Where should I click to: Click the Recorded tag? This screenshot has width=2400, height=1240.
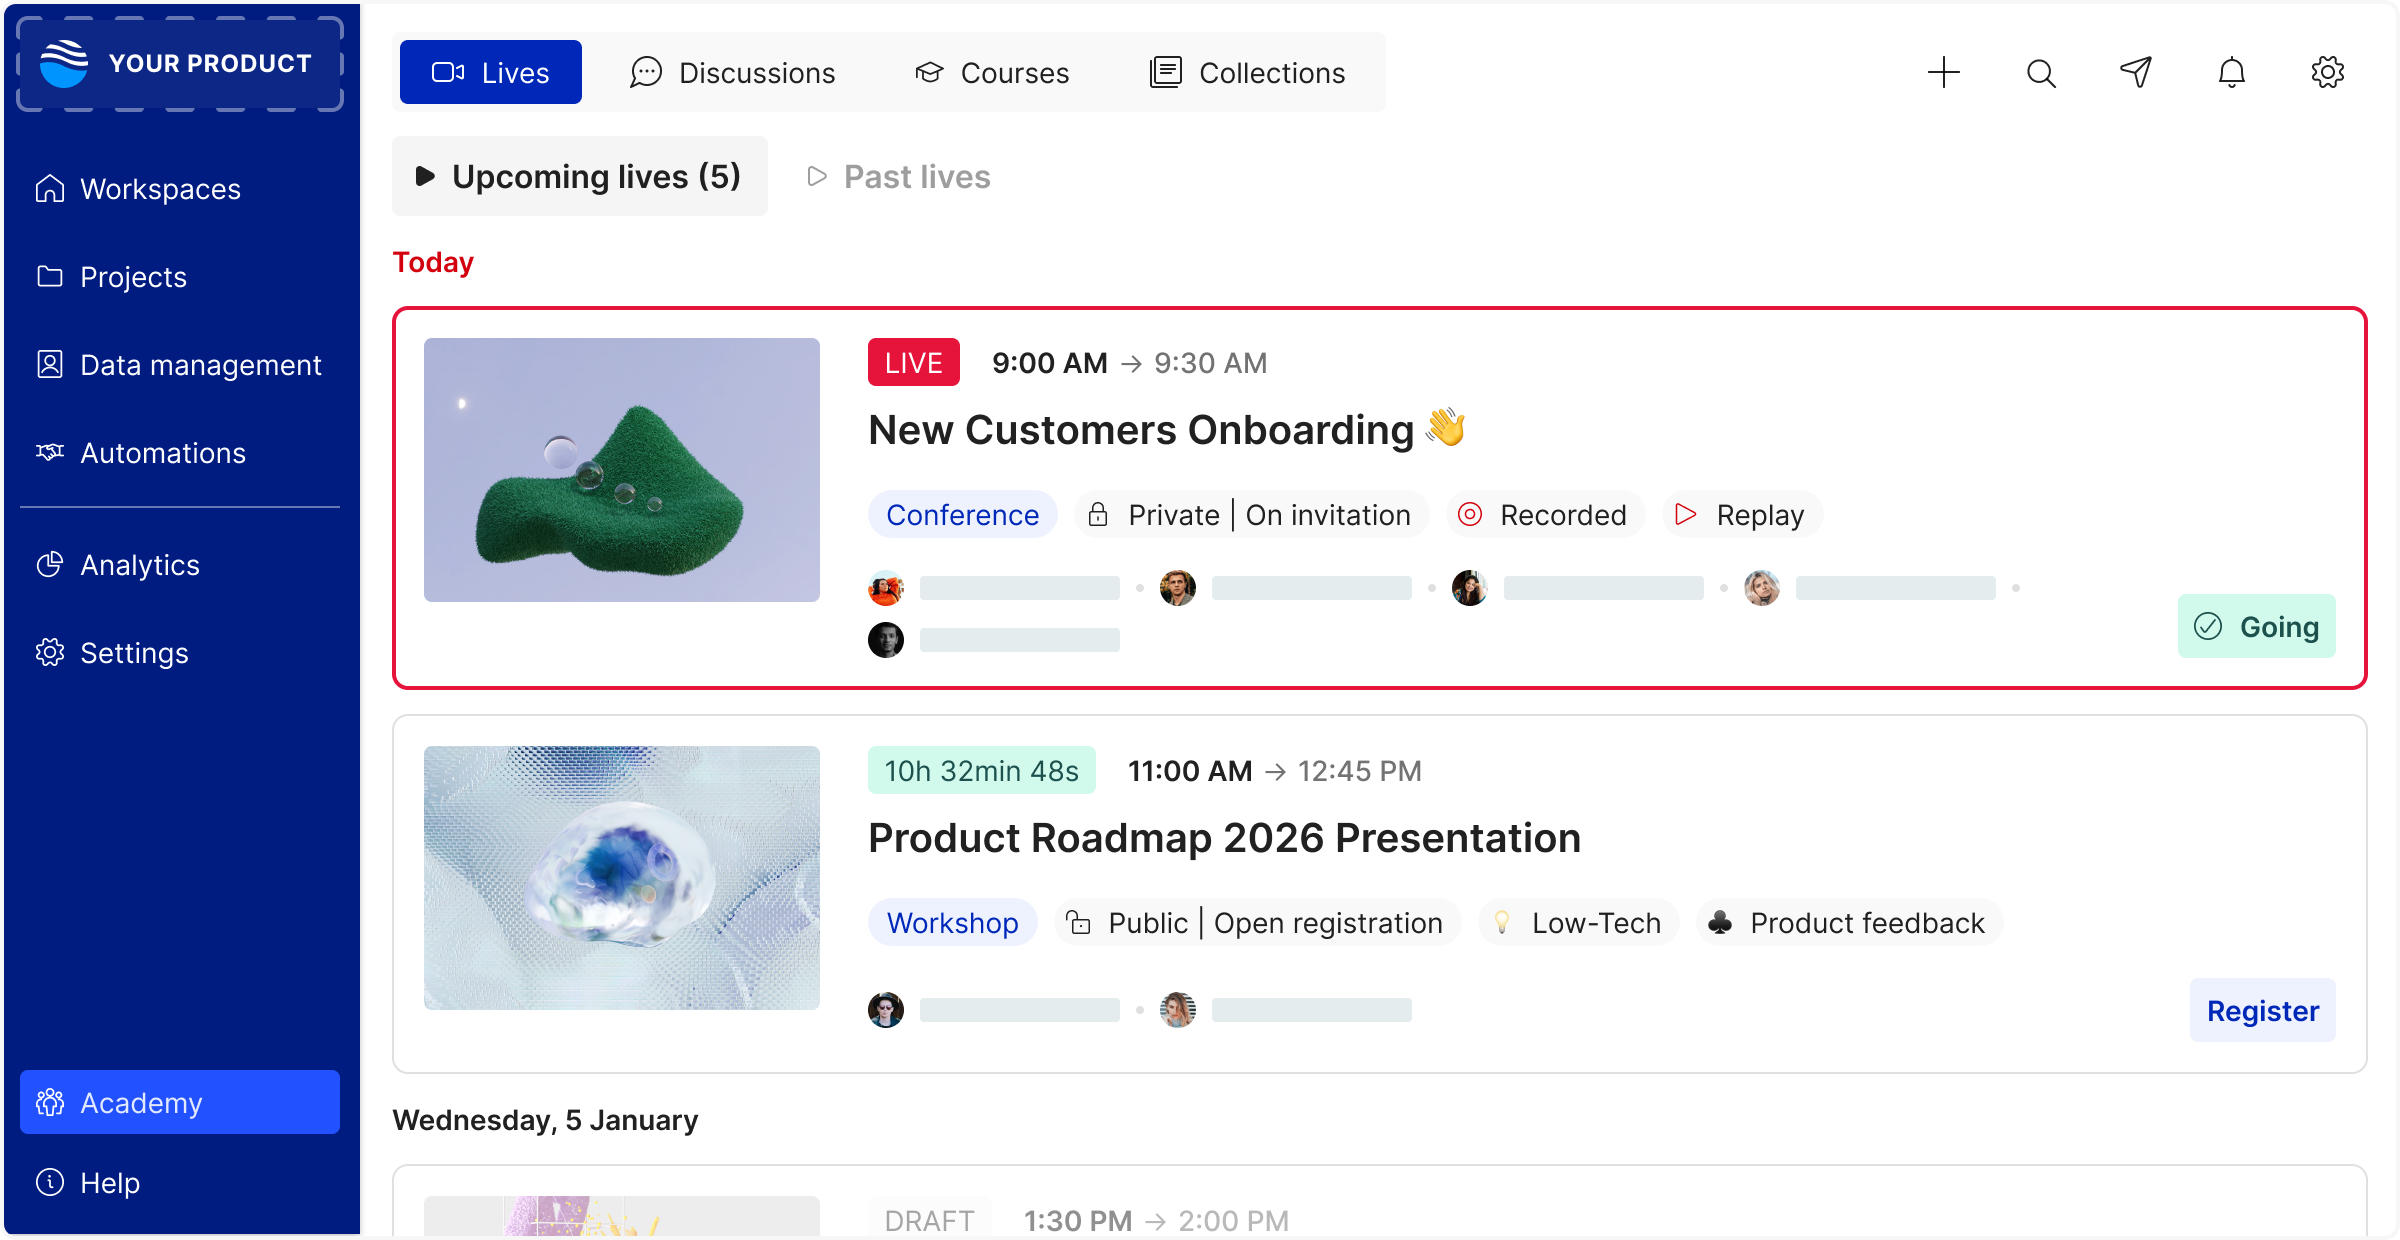coord(1543,515)
